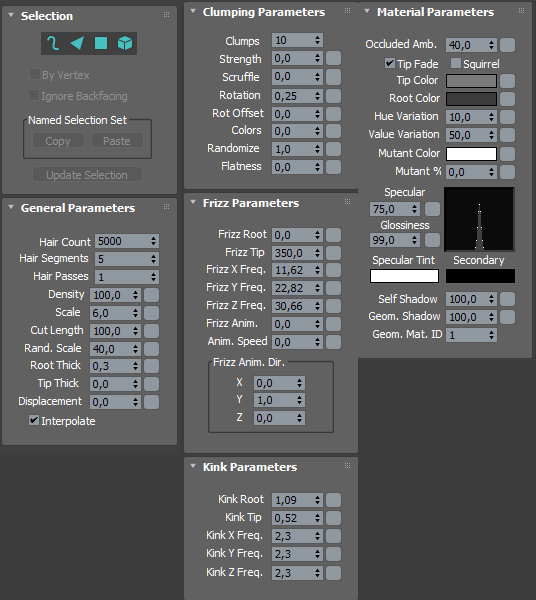Click the map button next to Kink Root
Screen dimensions: 536x600
(x=334, y=500)
